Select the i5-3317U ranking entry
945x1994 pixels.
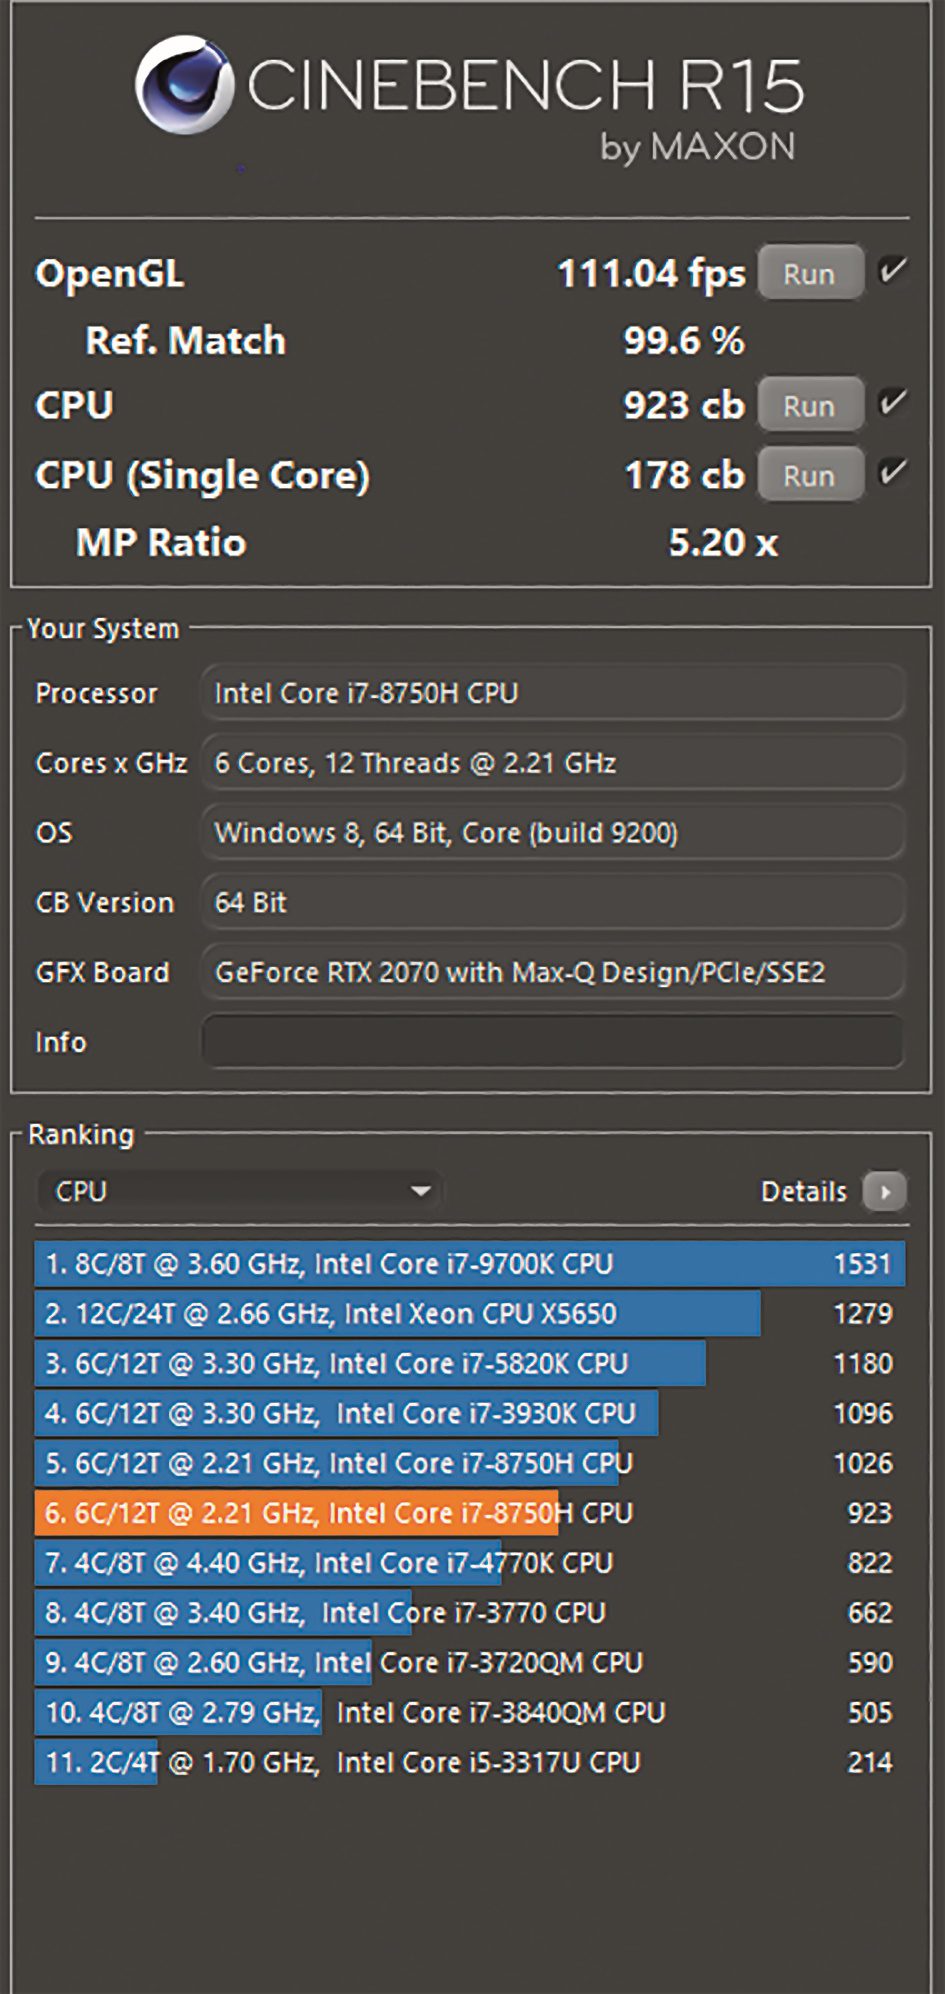coord(470,1762)
